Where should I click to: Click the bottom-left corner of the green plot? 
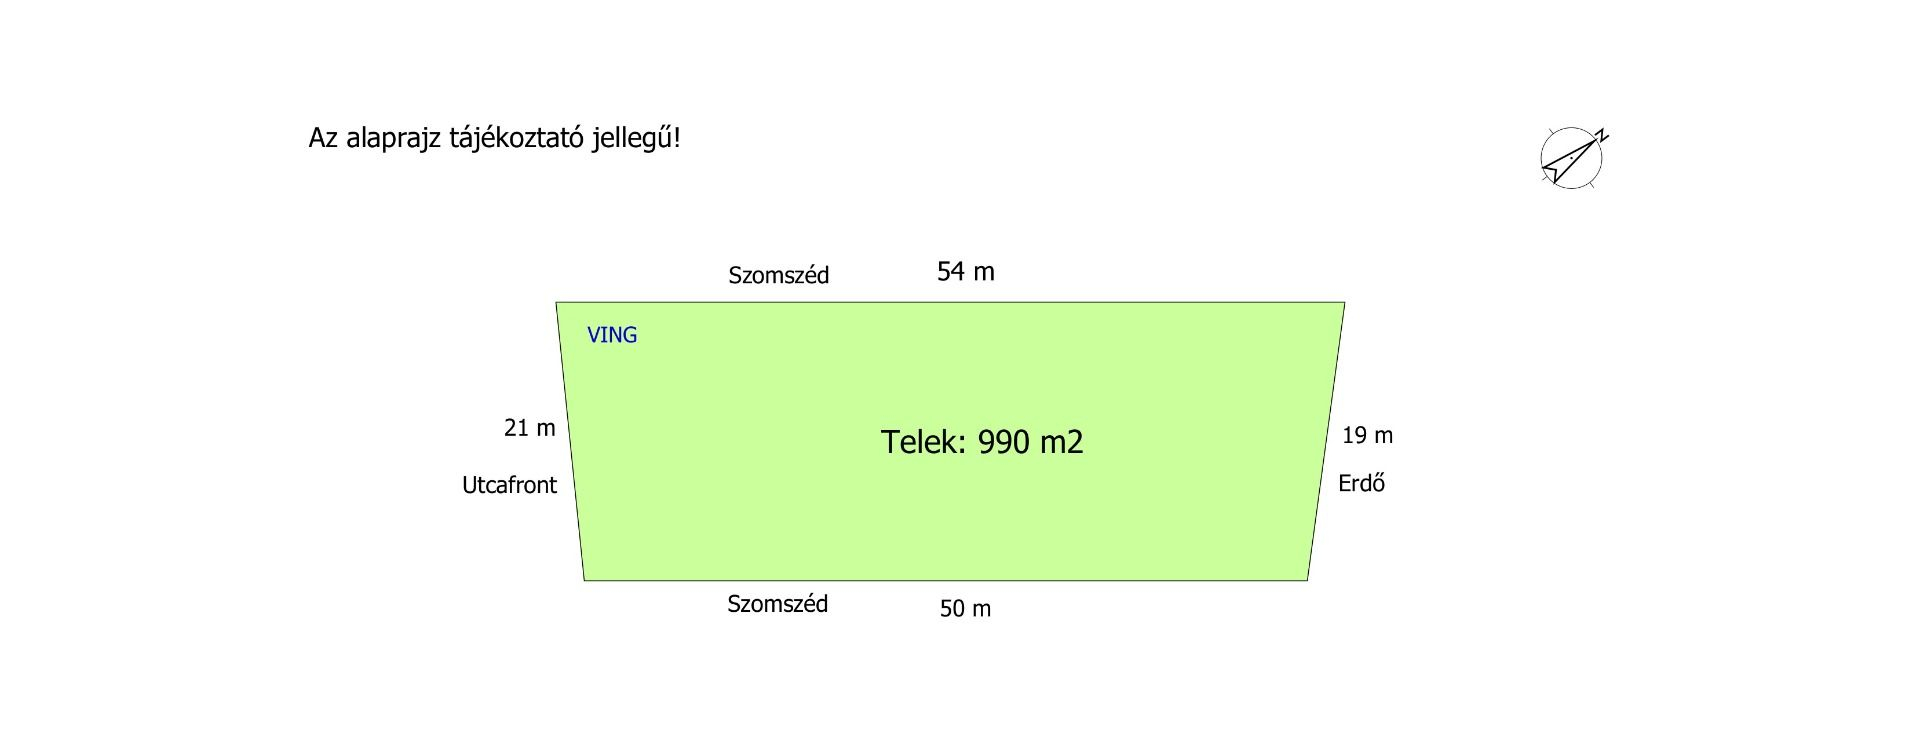point(584,580)
